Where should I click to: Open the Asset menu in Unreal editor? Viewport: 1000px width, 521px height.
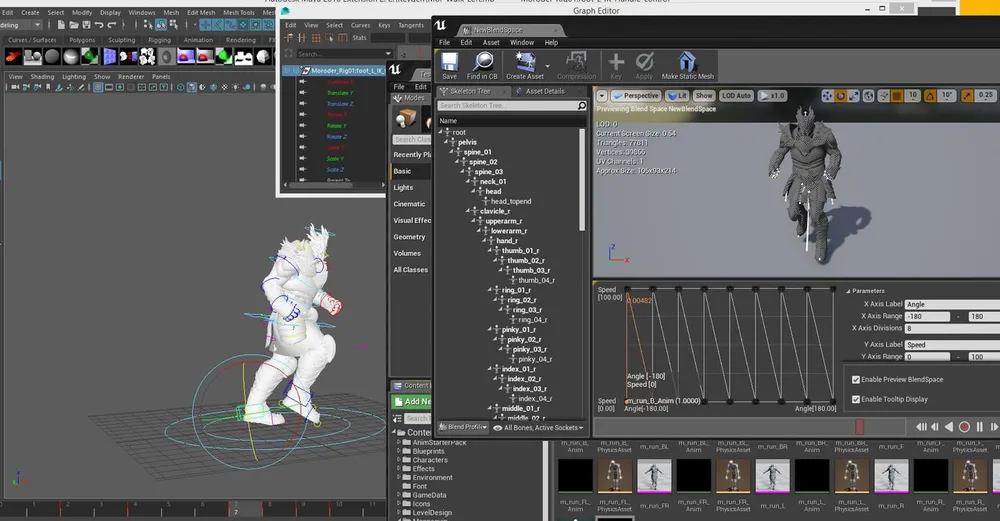pos(491,43)
